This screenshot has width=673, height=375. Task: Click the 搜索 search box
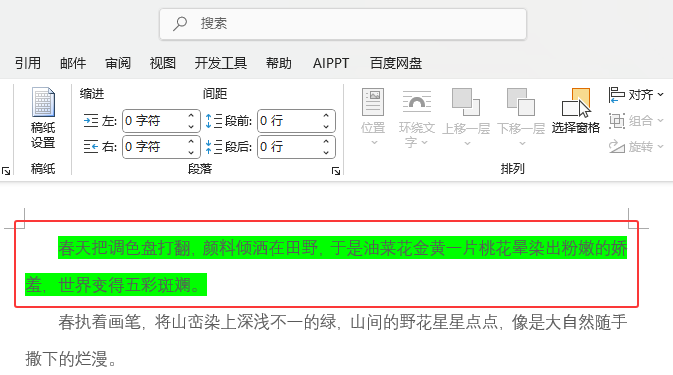(343, 24)
